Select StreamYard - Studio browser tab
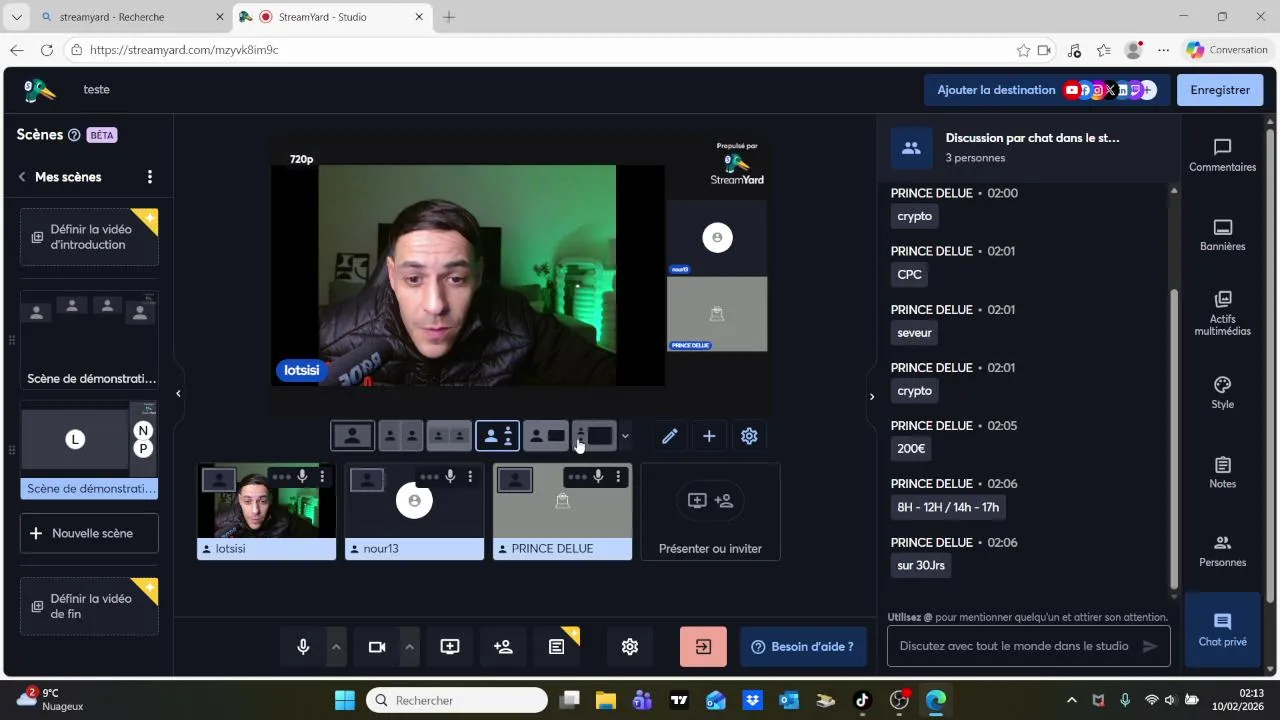This screenshot has width=1280, height=720. 333,17
